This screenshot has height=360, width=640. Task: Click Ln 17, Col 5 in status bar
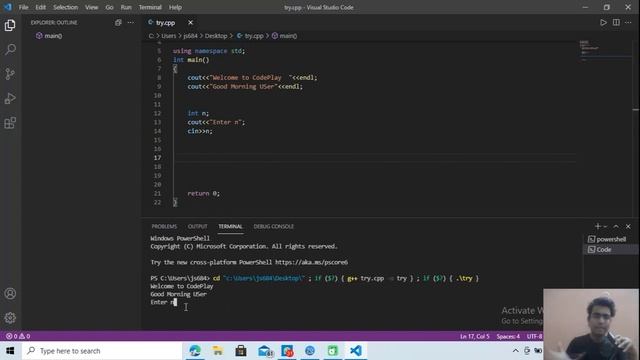click(x=474, y=336)
